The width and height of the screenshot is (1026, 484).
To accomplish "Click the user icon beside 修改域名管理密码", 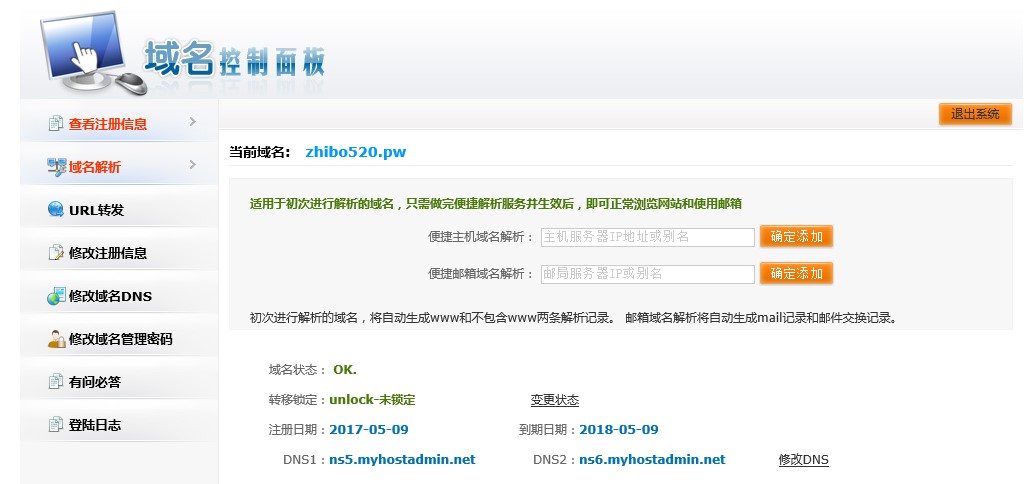I will (x=56, y=339).
